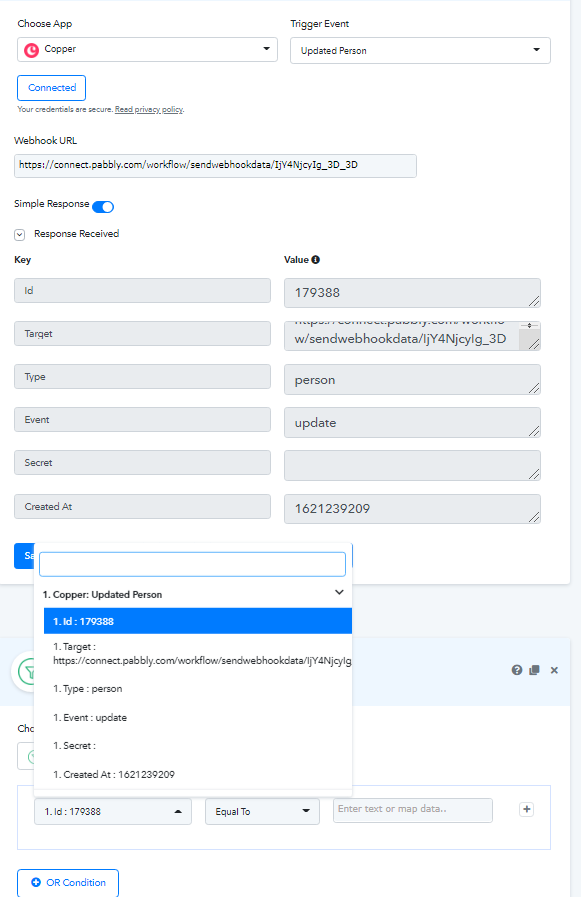The height and width of the screenshot is (897, 581).
Task: Click the Value info icon
Action: 316,260
